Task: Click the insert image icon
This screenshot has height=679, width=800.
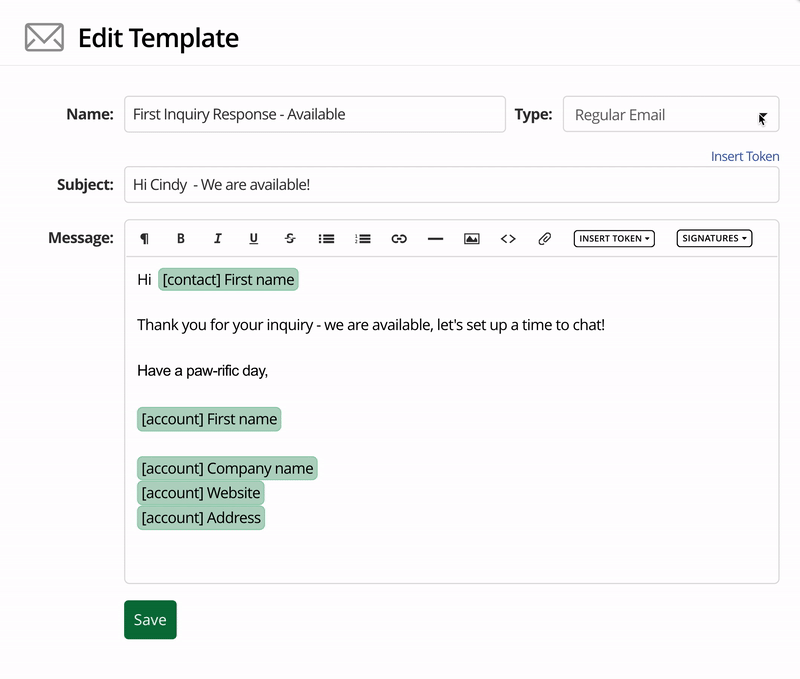Action: point(472,239)
